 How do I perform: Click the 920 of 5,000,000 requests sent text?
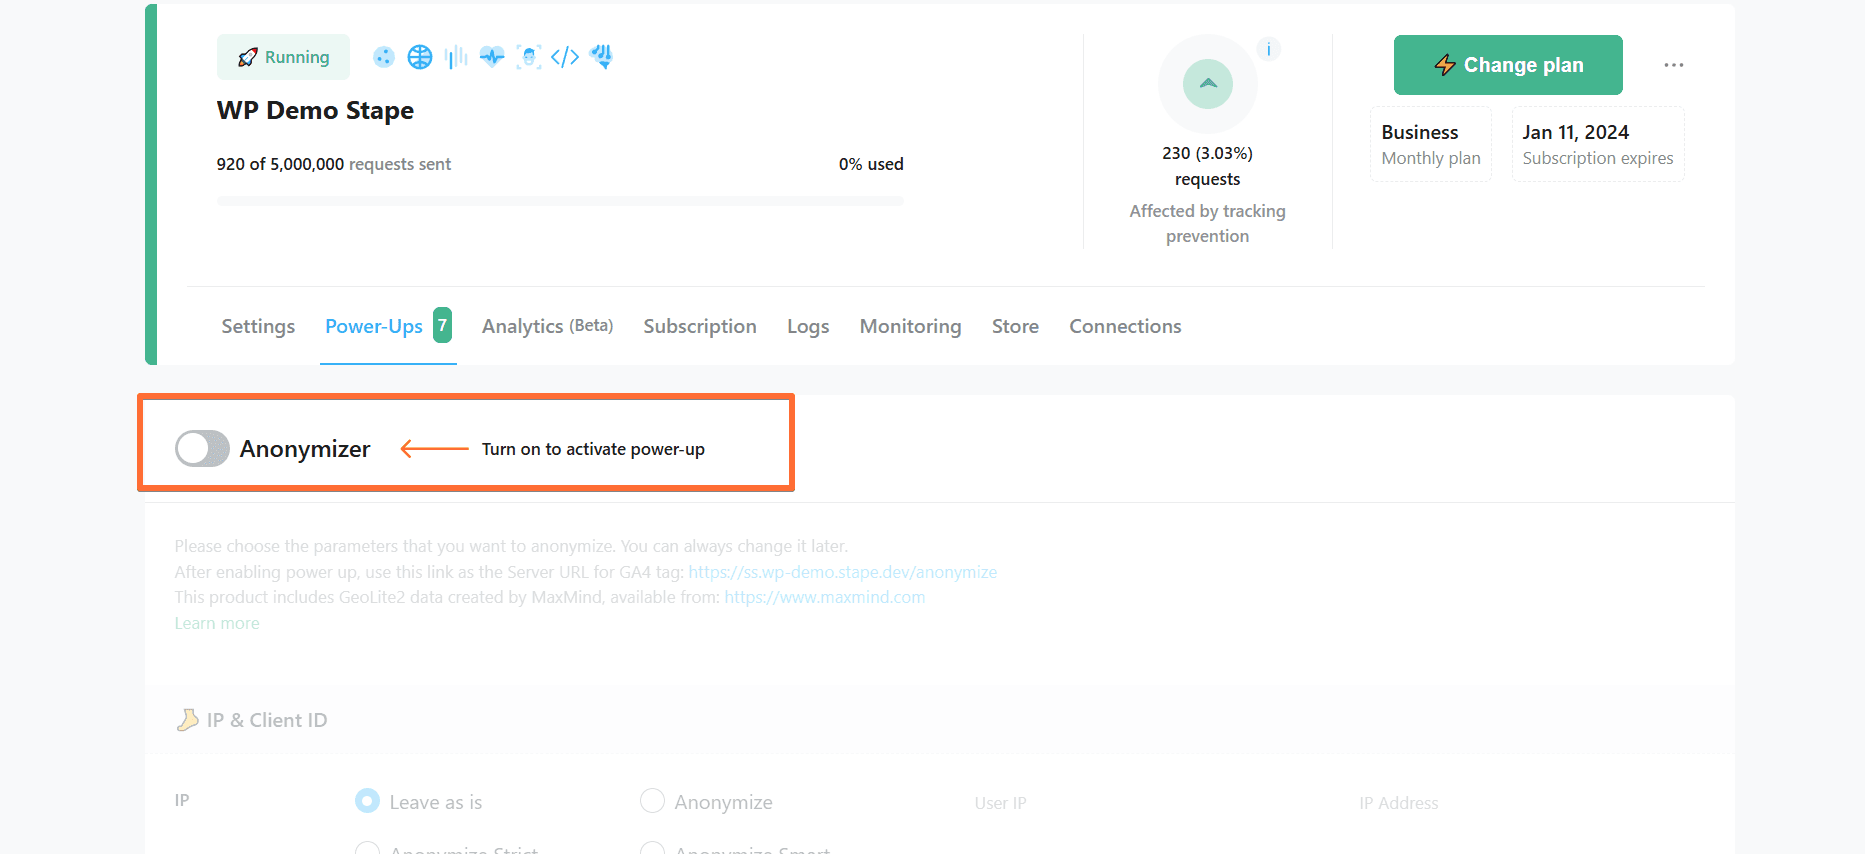[334, 164]
